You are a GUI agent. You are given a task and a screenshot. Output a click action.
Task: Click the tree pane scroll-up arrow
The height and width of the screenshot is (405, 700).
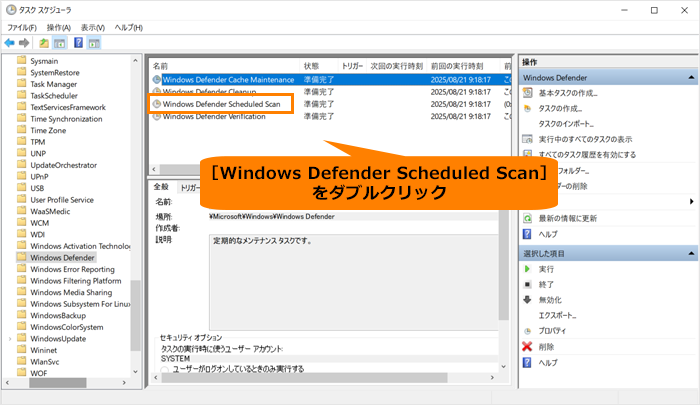point(135,60)
